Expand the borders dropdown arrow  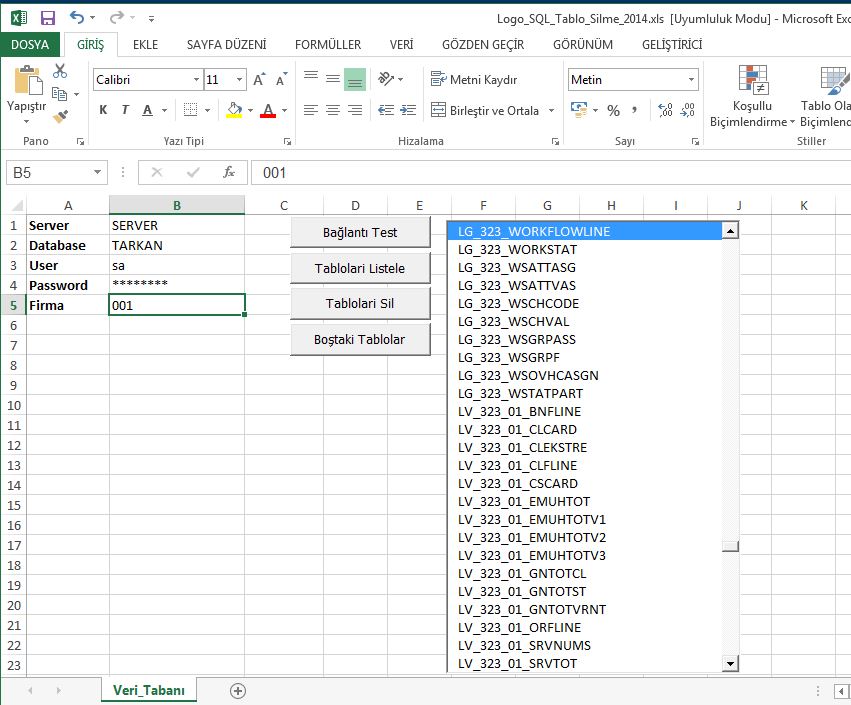point(207,110)
